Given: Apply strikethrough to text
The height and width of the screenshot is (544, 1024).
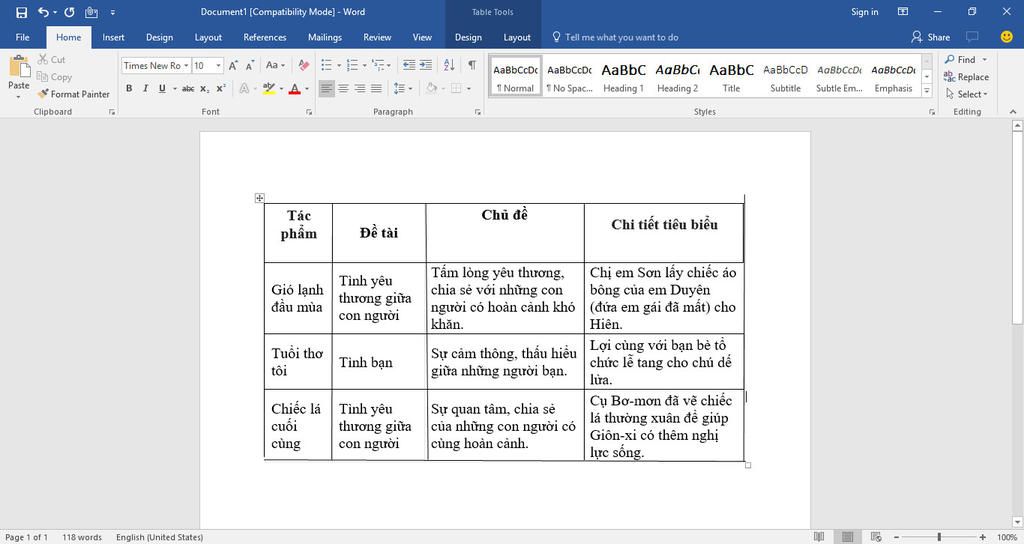Looking at the screenshot, I should [188, 88].
